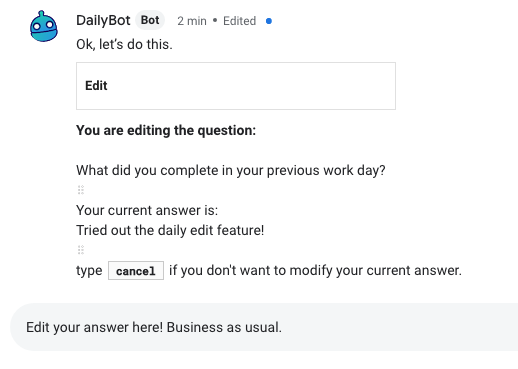Image resolution: width=518 pixels, height=369 pixels.
Task: Click the cancel code chip
Action: 136,271
